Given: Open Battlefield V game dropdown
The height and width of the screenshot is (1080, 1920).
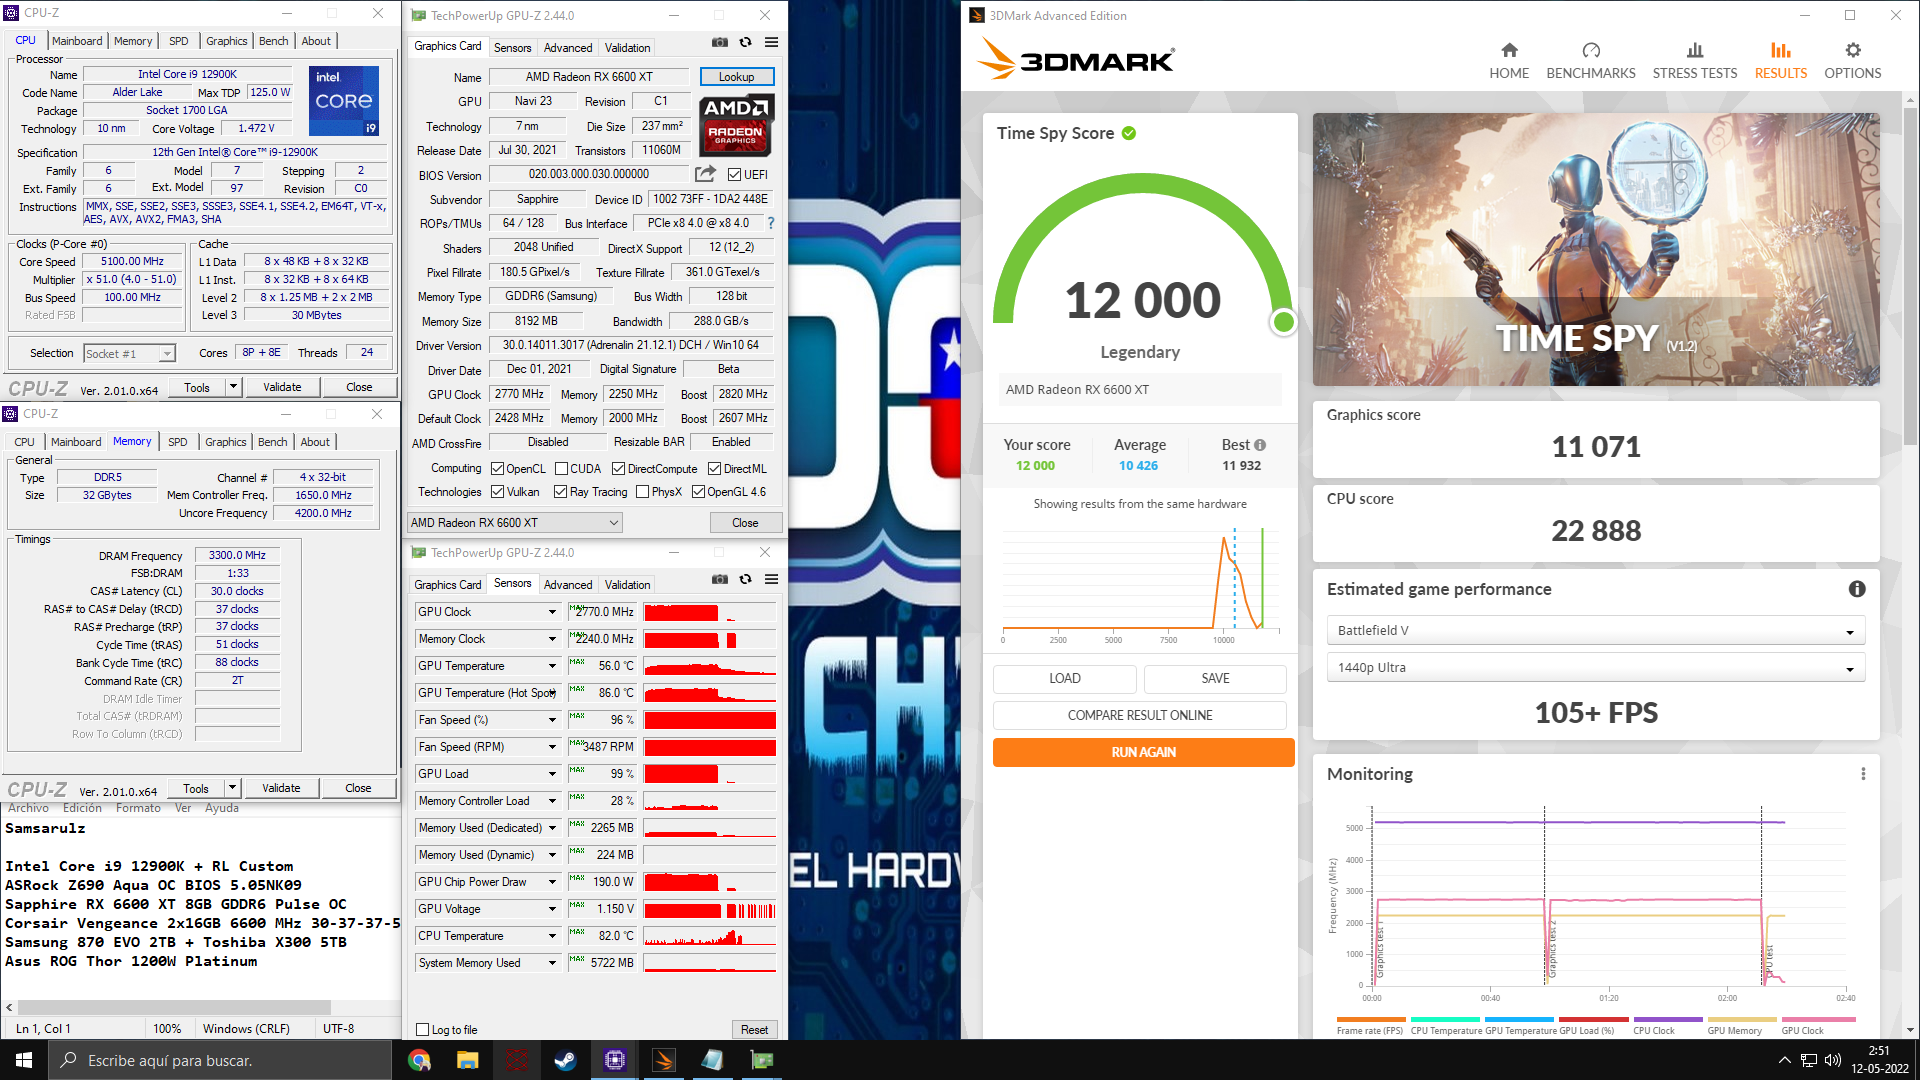Looking at the screenshot, I should [x=1595, y=631].
